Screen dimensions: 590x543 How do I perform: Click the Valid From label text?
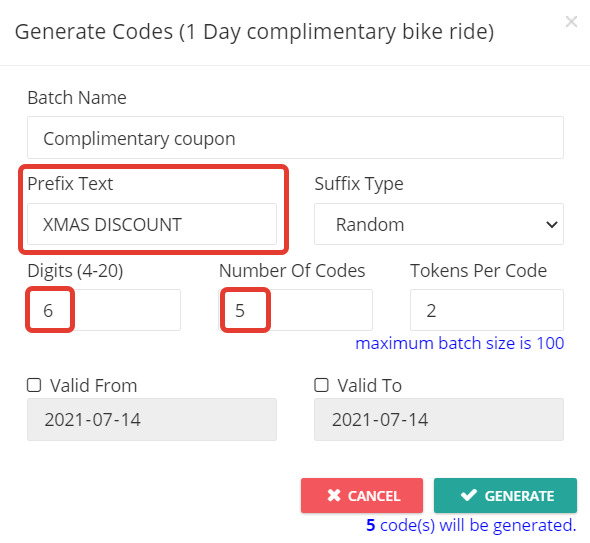click(x=94, y=386)
